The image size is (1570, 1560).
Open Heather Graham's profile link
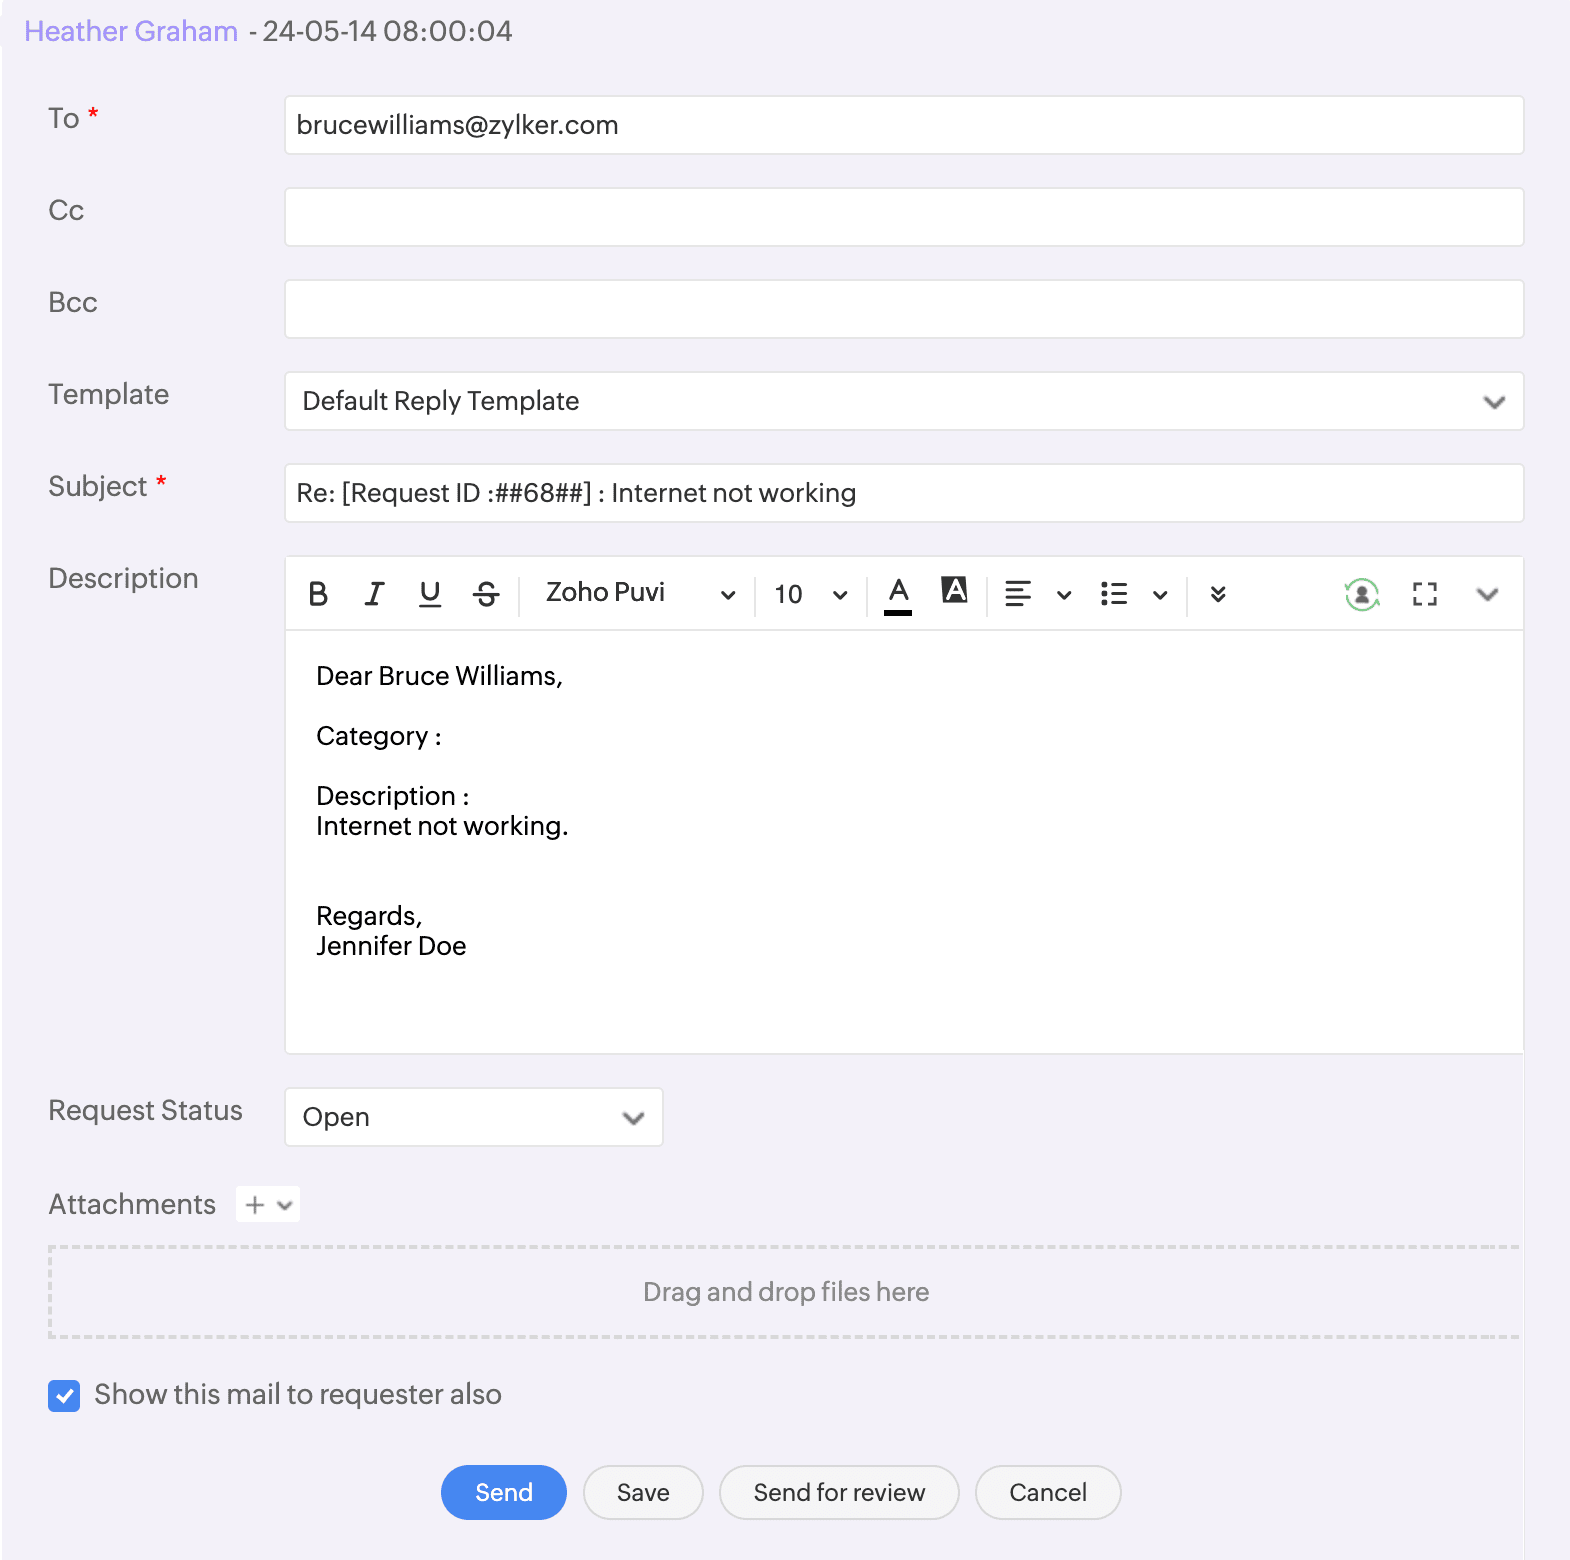131,31
